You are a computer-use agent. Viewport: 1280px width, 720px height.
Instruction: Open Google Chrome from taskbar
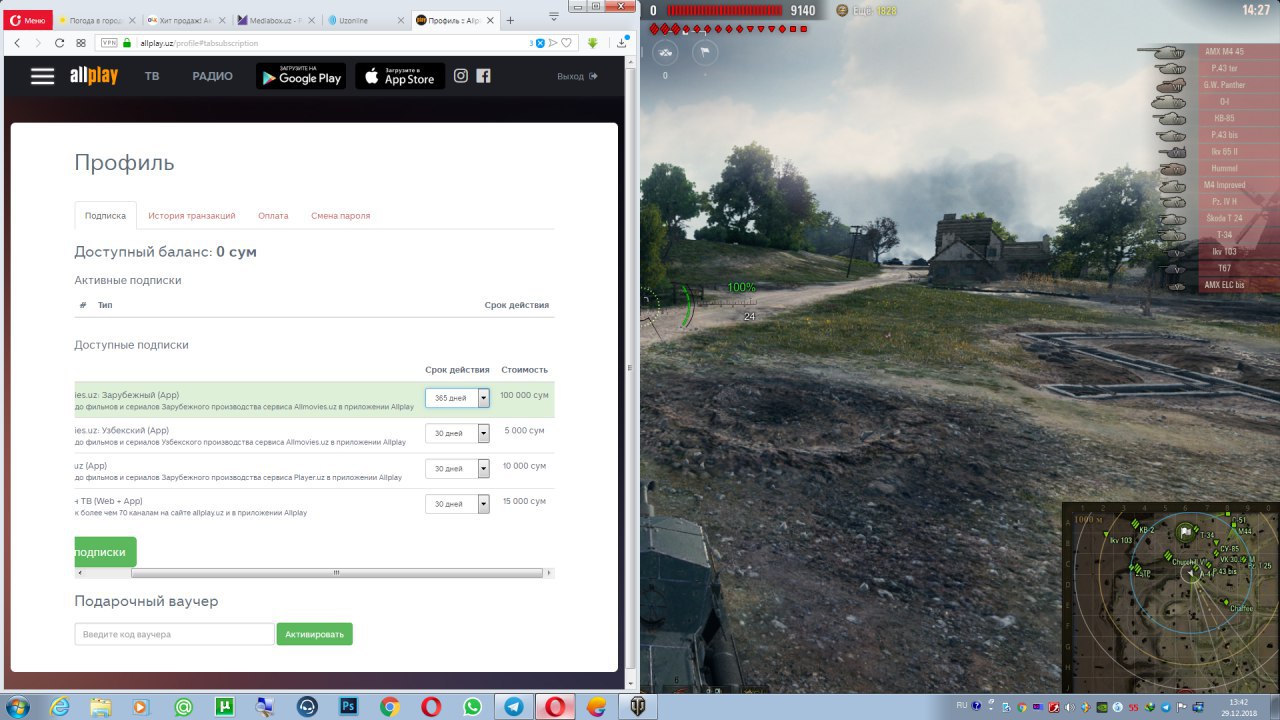(390, 706)
